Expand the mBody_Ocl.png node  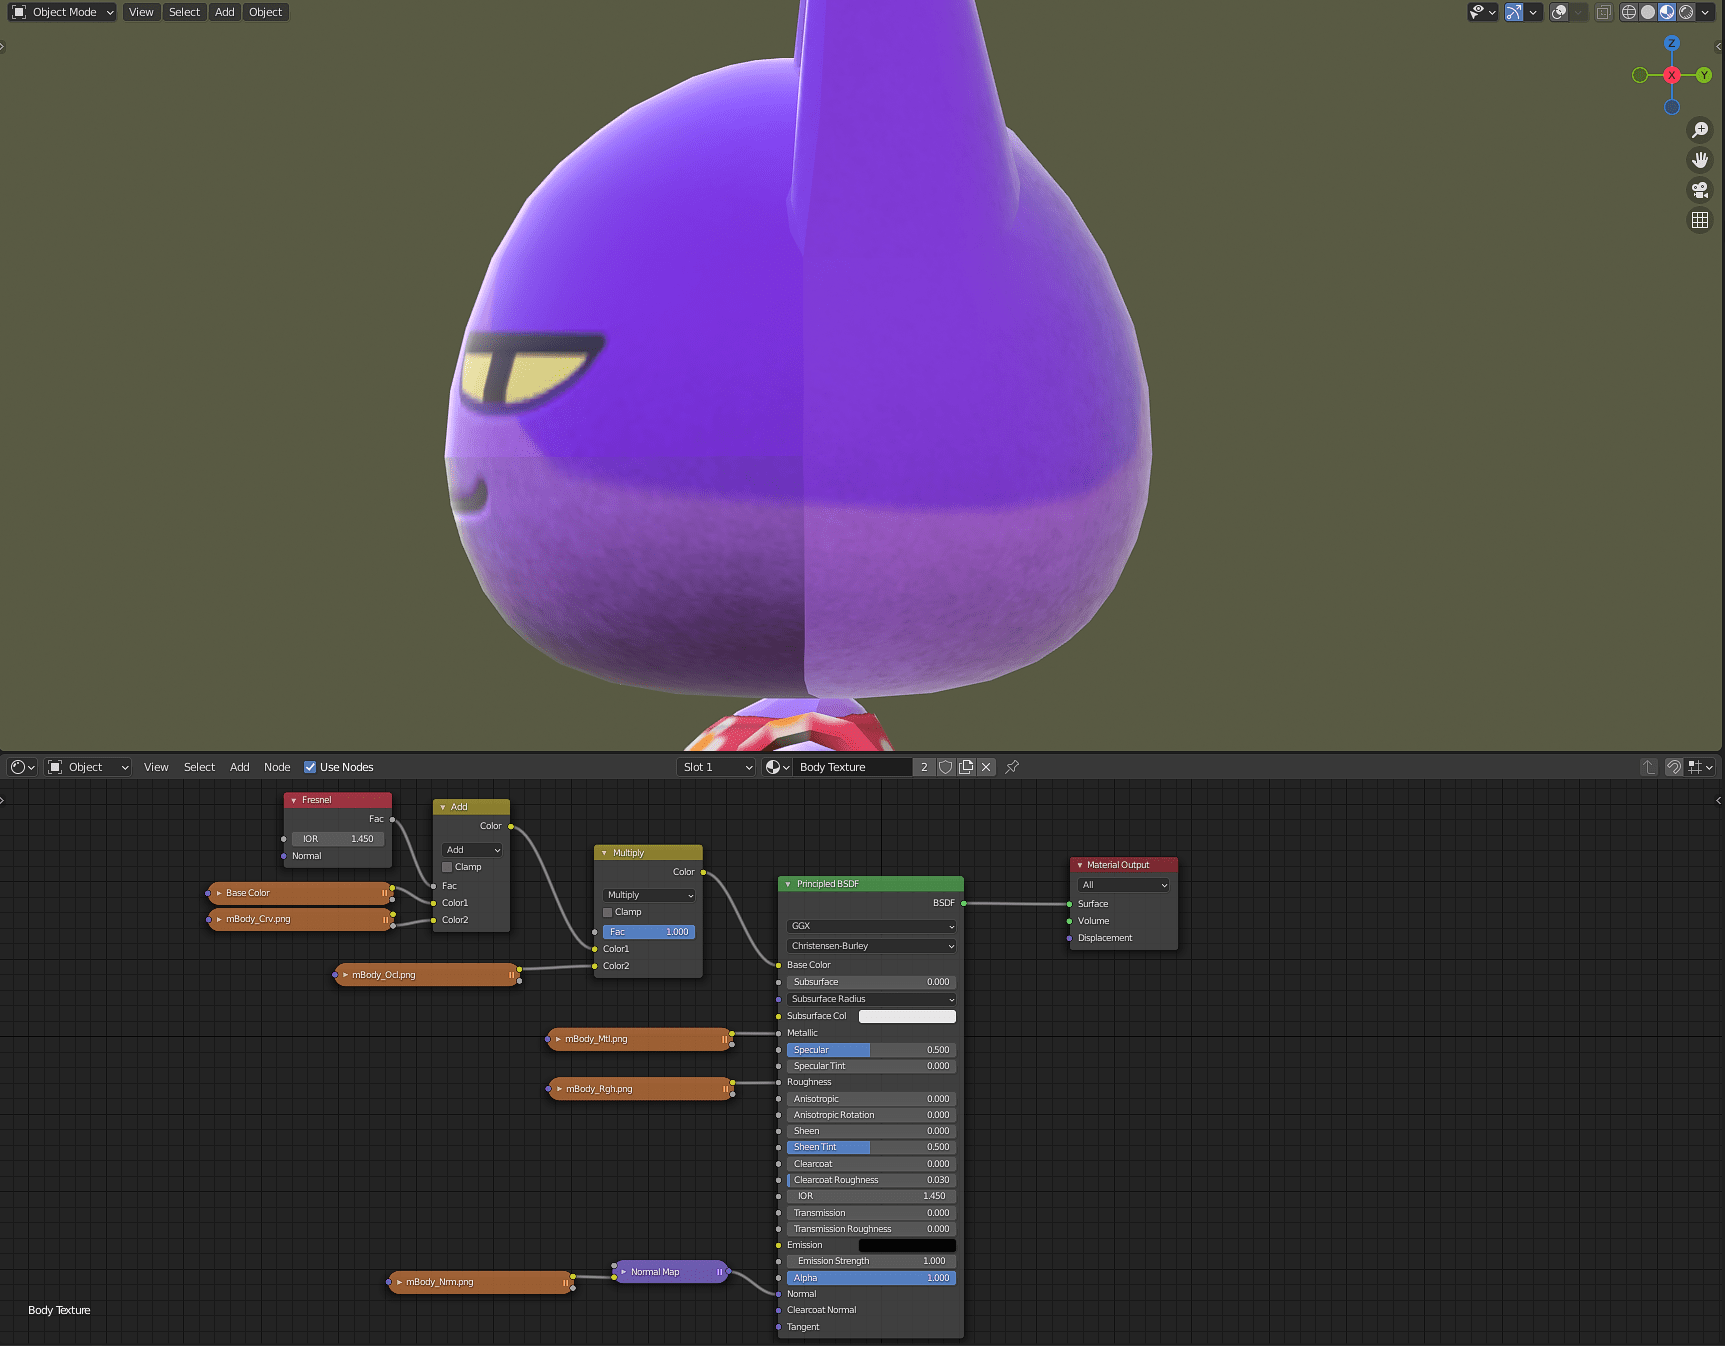coord(345,975)
